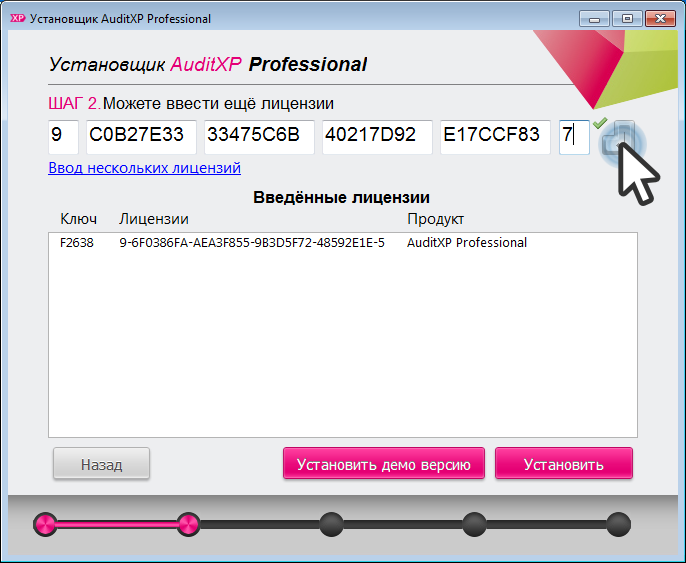Click the fifth, final step marker

tap(618, 524)
